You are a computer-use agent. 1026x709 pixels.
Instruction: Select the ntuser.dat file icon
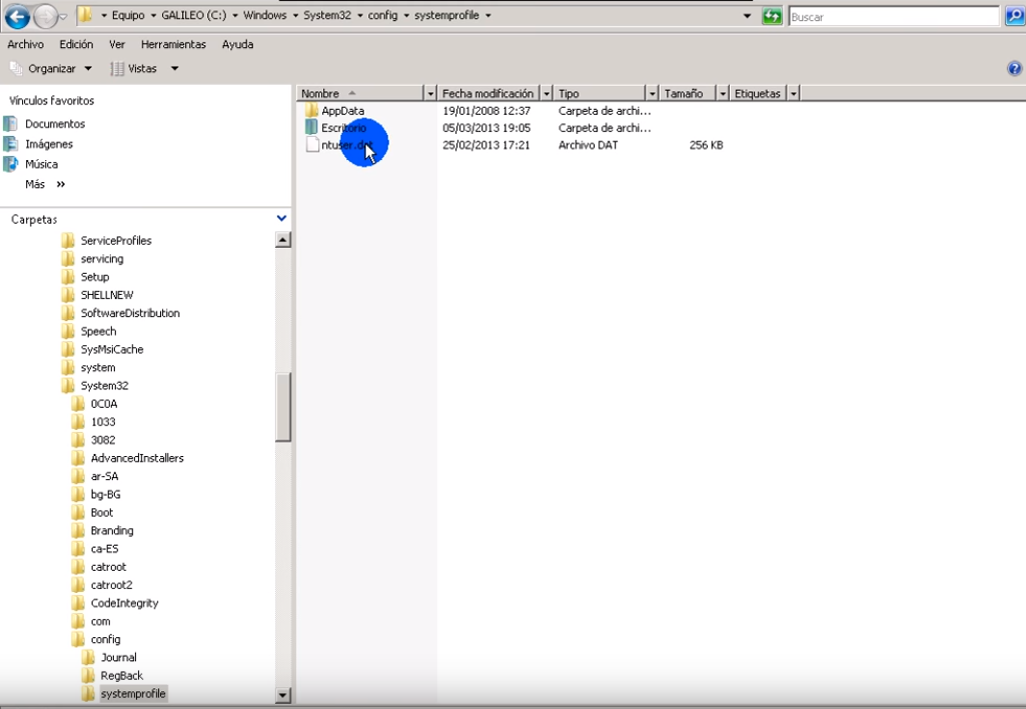point(312,145)
